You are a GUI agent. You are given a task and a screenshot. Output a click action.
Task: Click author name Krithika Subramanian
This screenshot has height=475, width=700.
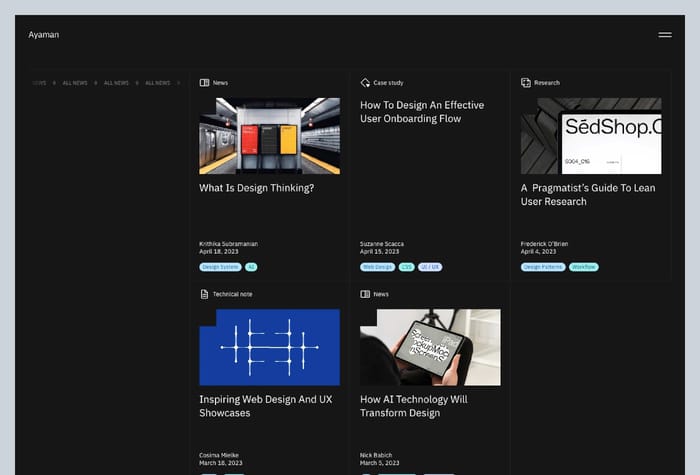(229, 244)
